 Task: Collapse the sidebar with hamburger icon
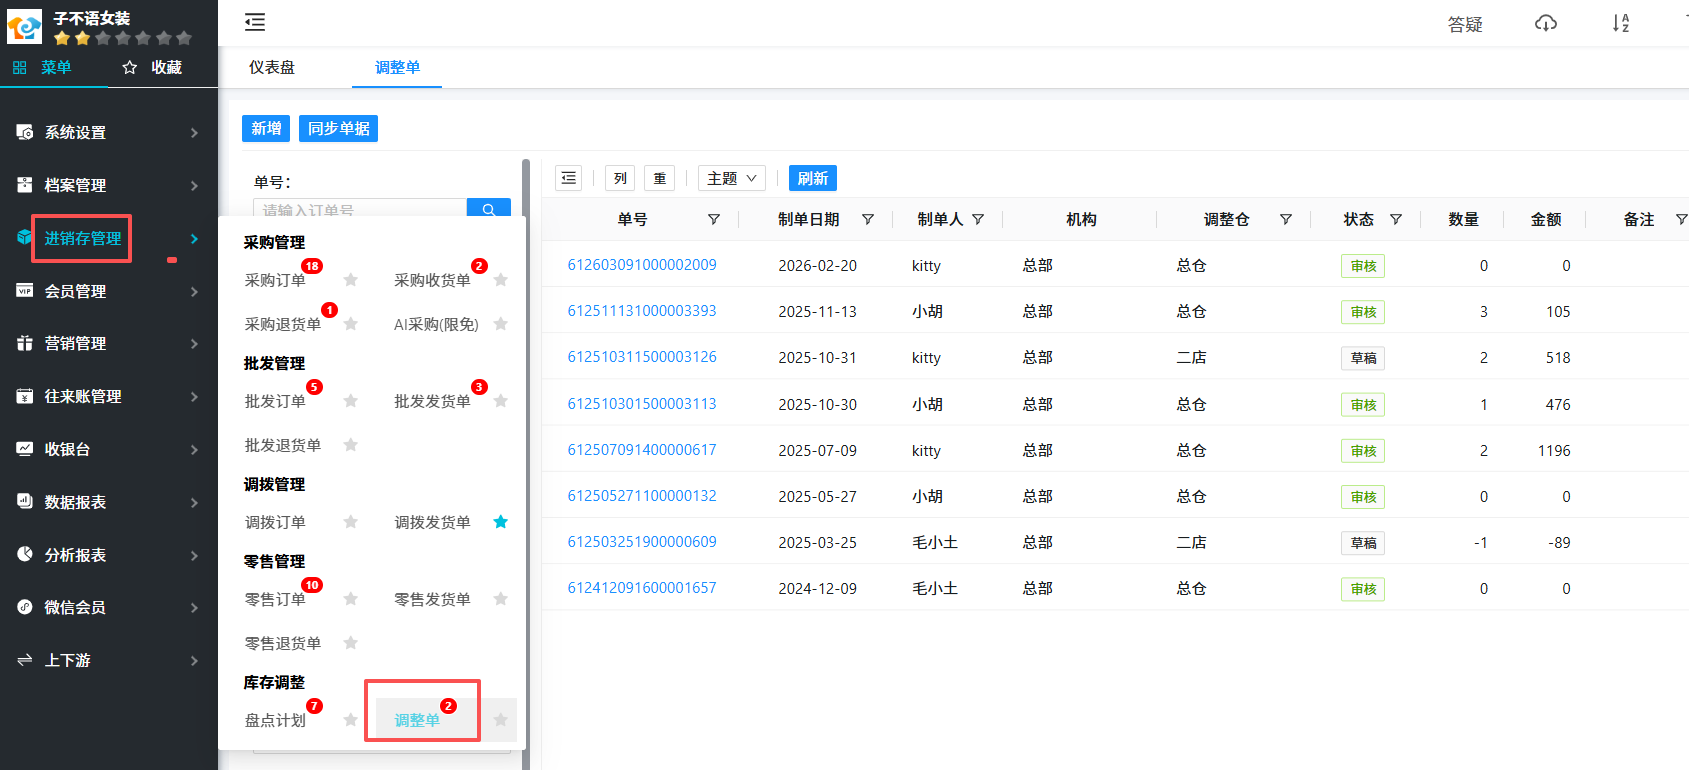click(x=255, y=22)
